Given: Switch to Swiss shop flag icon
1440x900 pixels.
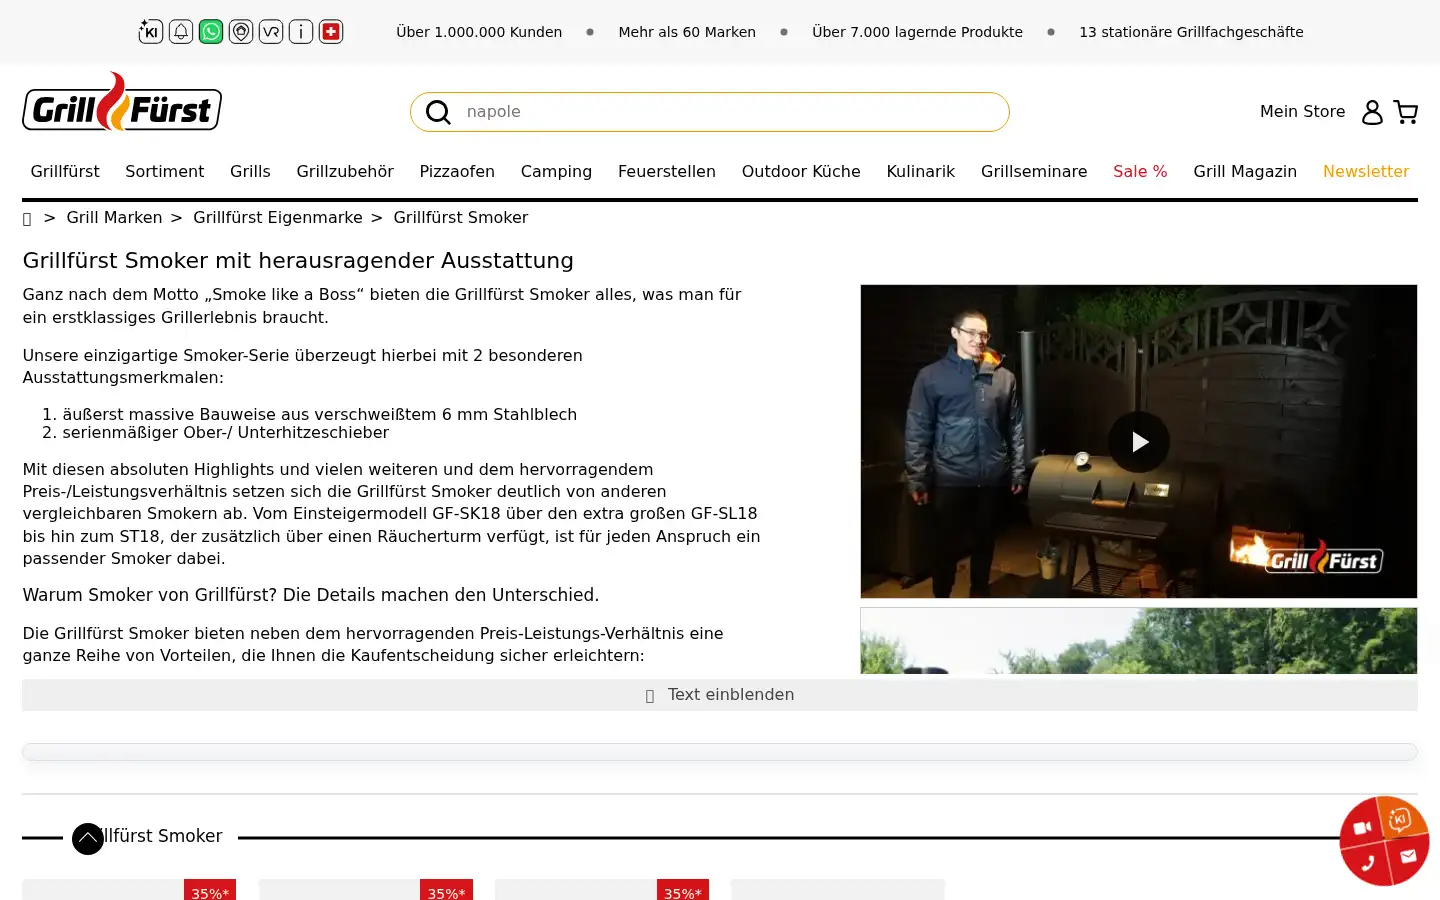Looking at the screenshot, I should tap(331, 32).
